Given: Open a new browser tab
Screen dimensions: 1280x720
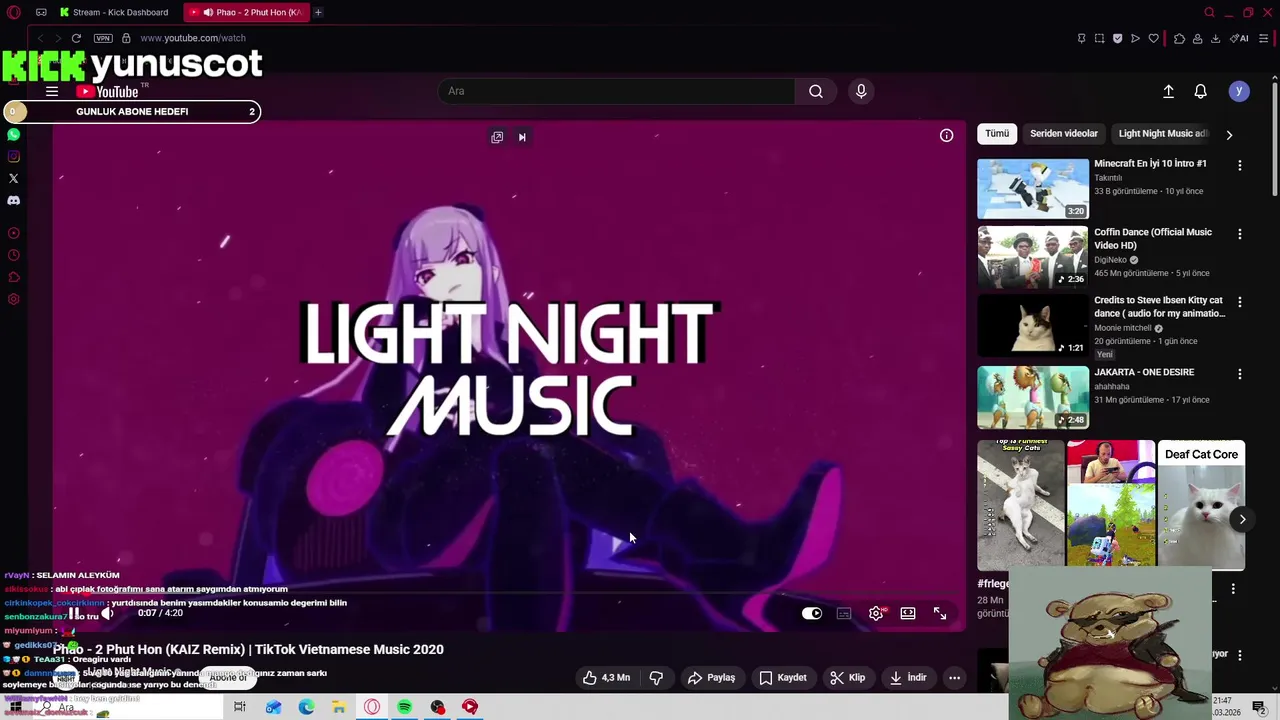Looking at the screenshot, I should [318, 12].
